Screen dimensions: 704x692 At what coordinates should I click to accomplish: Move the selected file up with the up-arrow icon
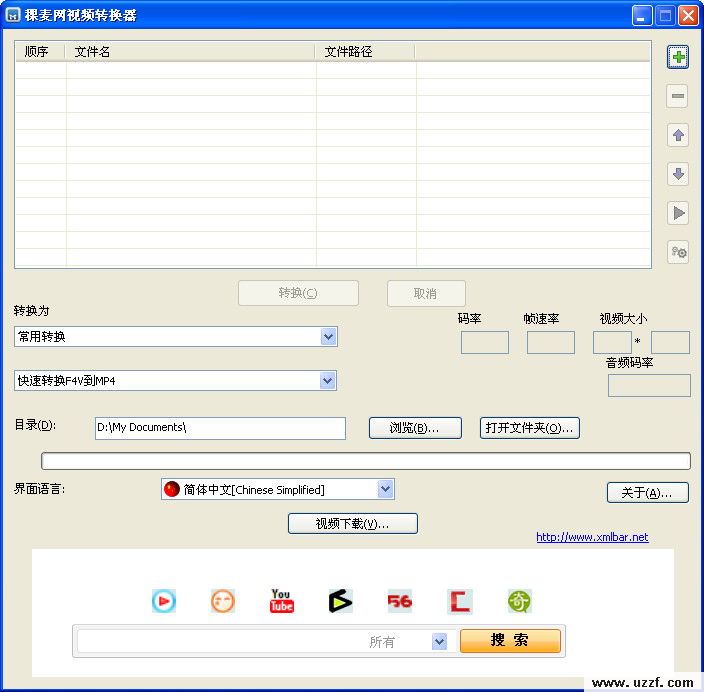pos(678,135)
